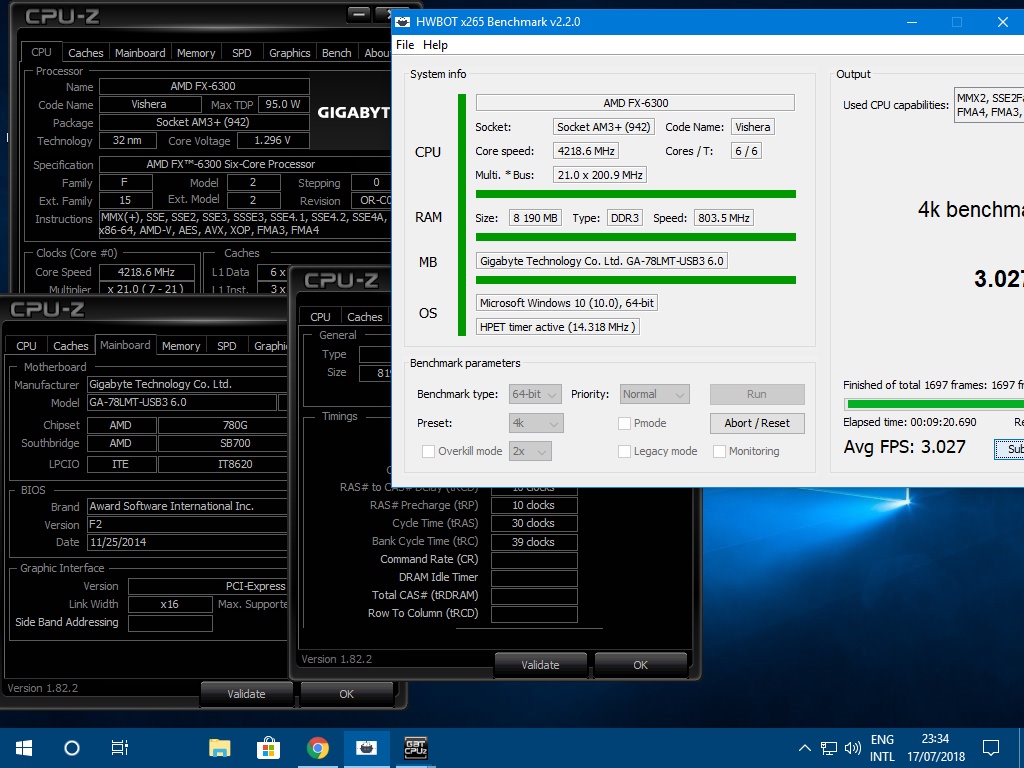Click the RAM Size 8 190 MB field
Image resolution: width=1024 pixels, height=768 pixels.
click(535, 218)
